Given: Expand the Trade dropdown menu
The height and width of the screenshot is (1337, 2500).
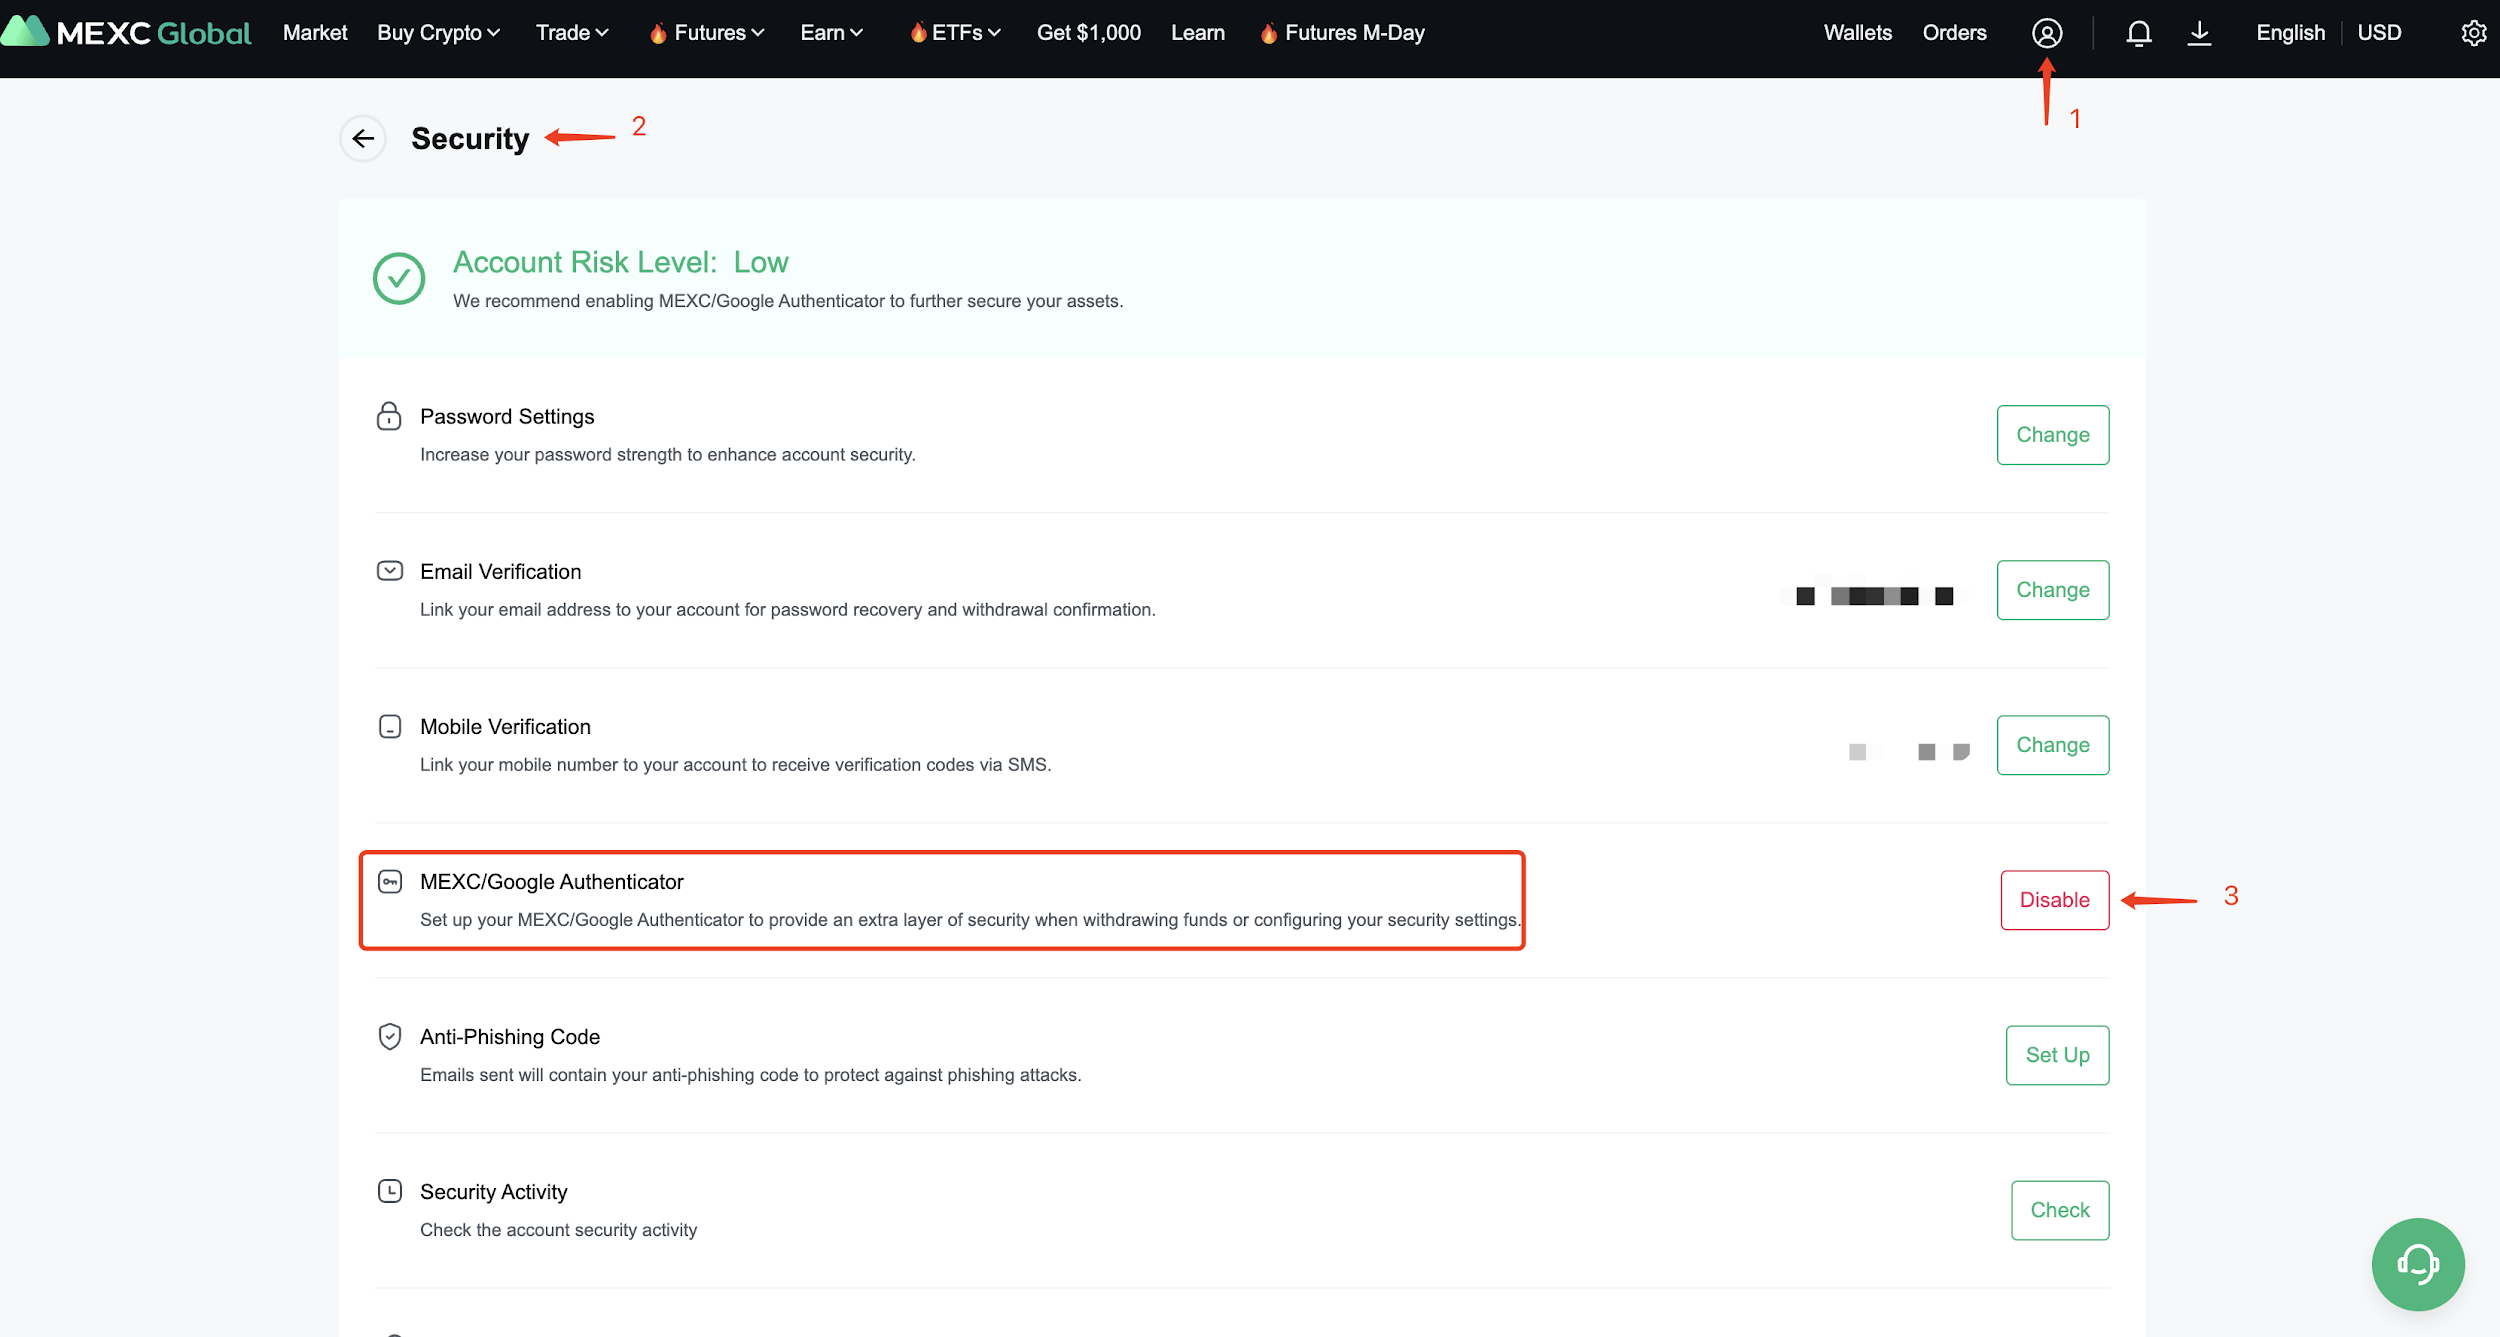Looking at the screenshot, I should click(571, 33).
